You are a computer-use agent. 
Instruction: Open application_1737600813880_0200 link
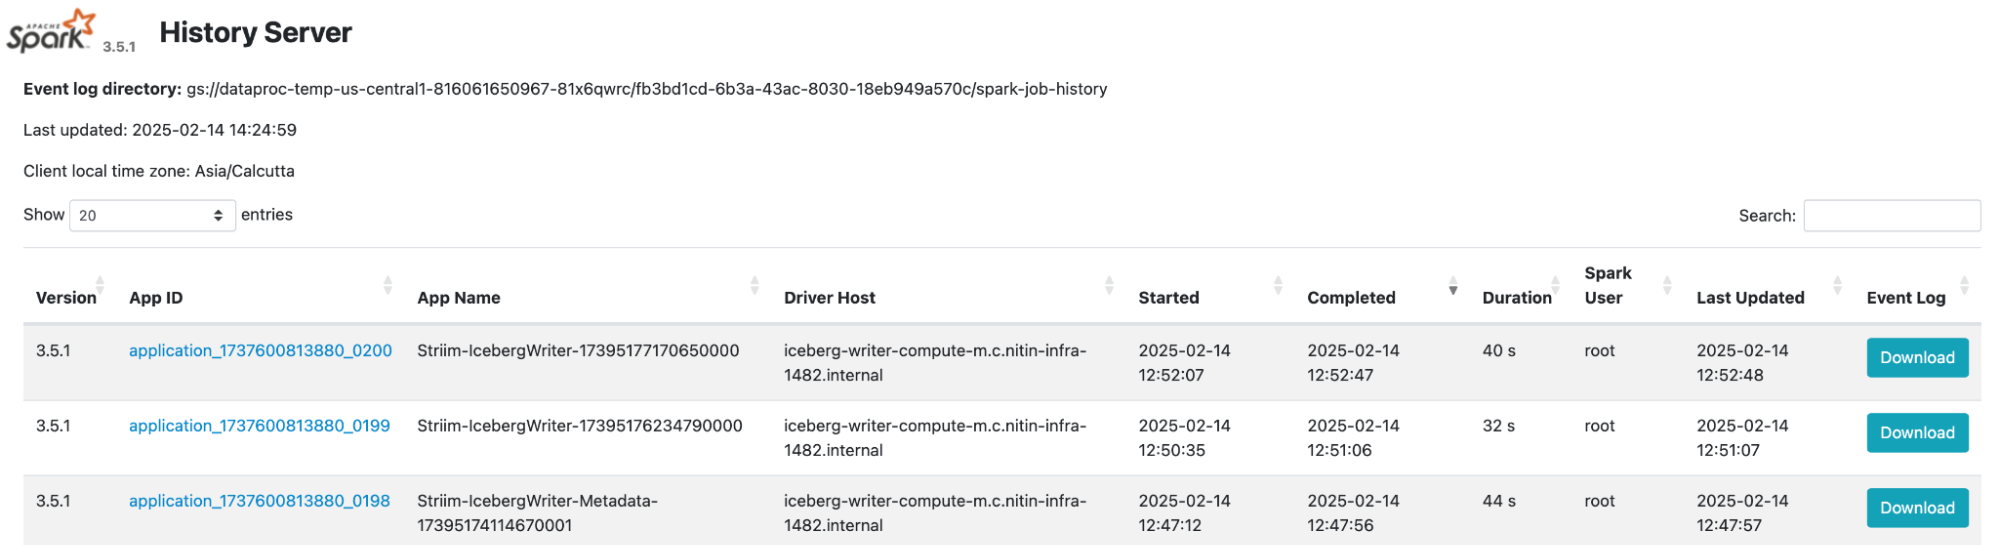pos(260,351)
